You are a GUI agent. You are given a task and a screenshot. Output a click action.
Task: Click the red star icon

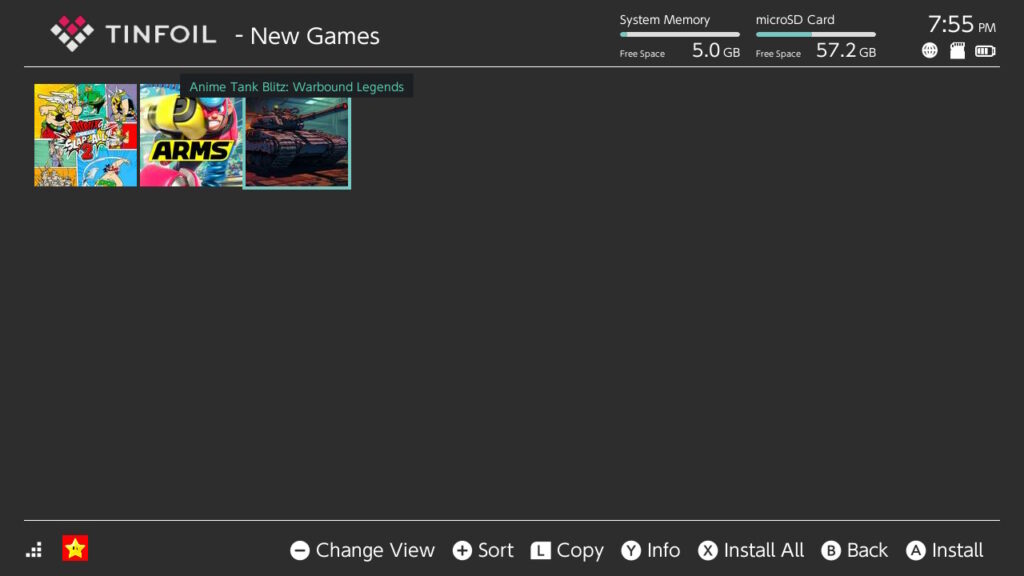75,548
